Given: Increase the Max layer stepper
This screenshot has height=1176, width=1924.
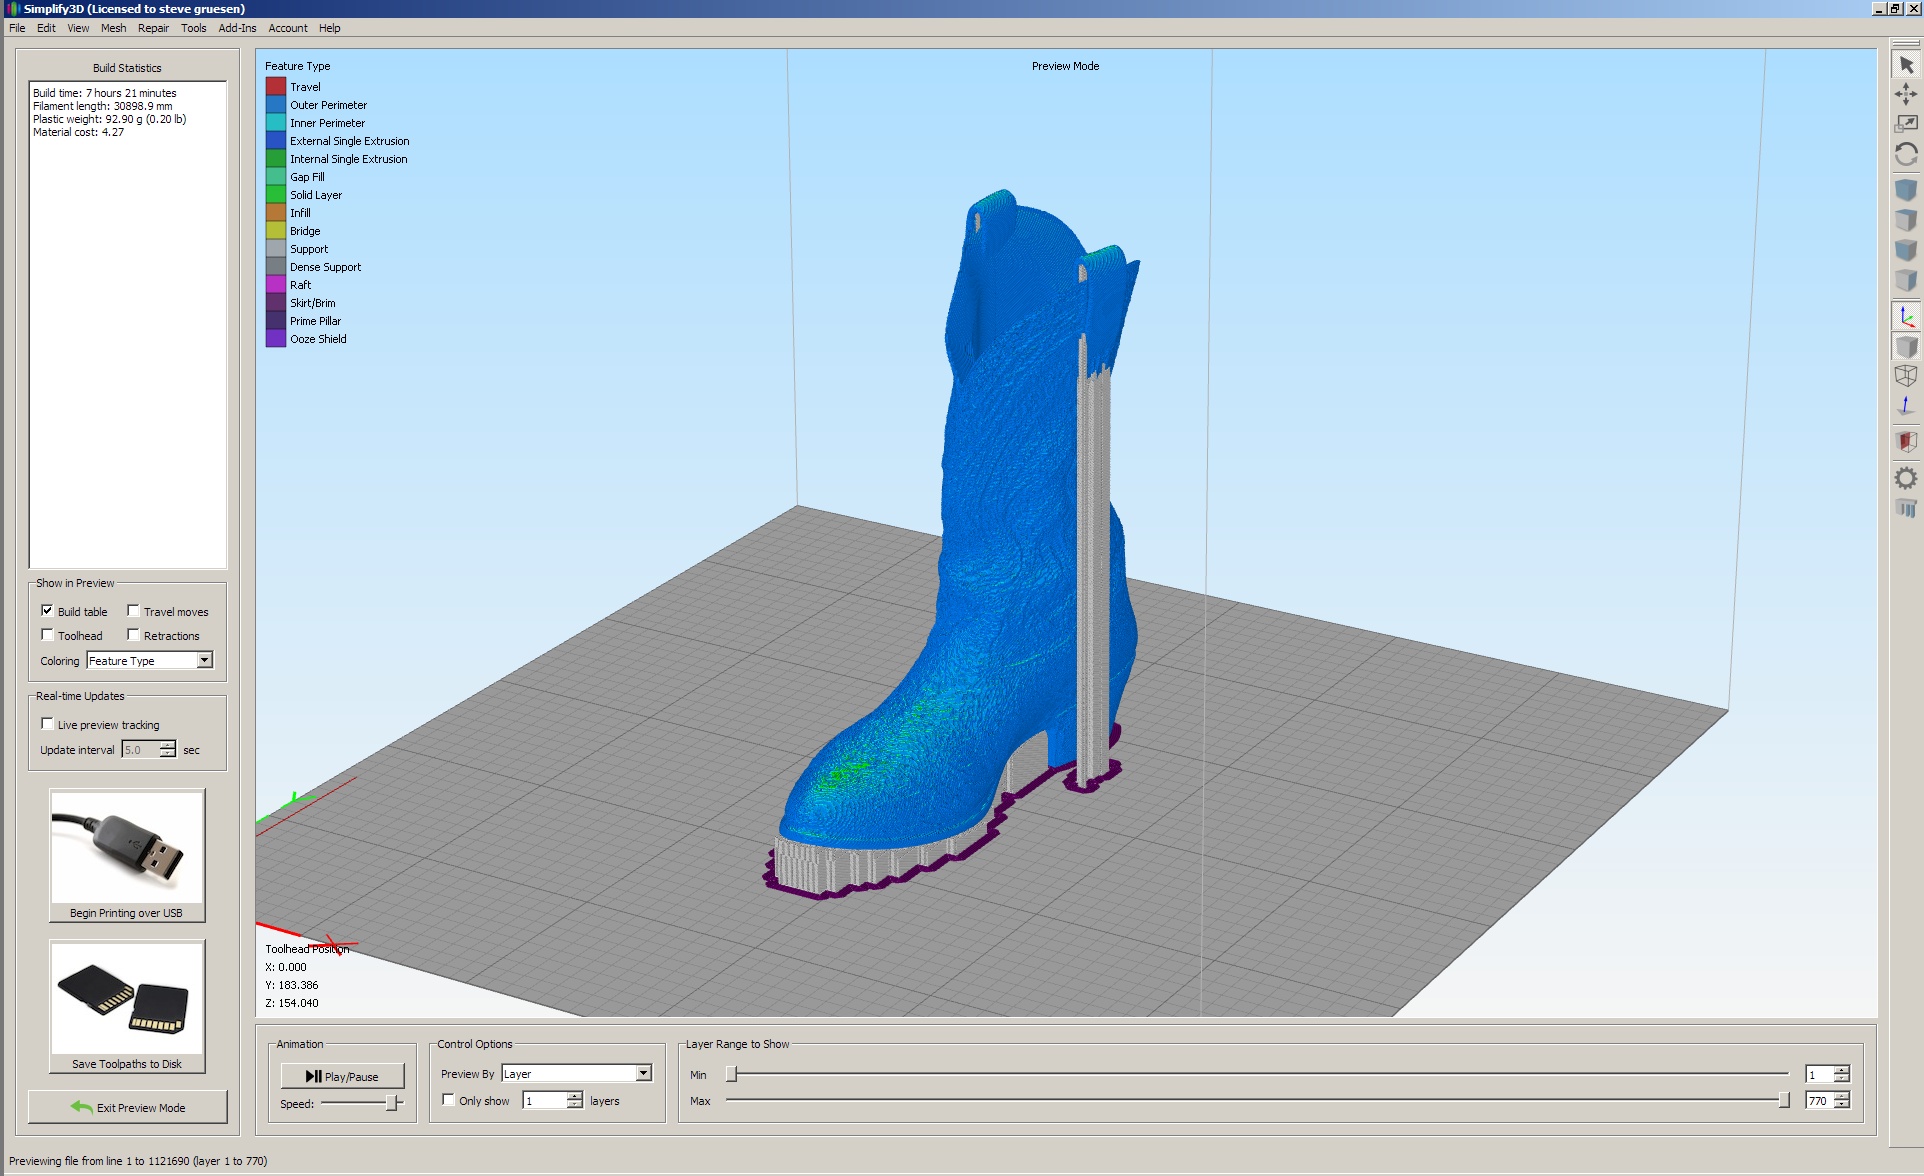Looking at the screenshot, I should (x=1842, y=1096).
